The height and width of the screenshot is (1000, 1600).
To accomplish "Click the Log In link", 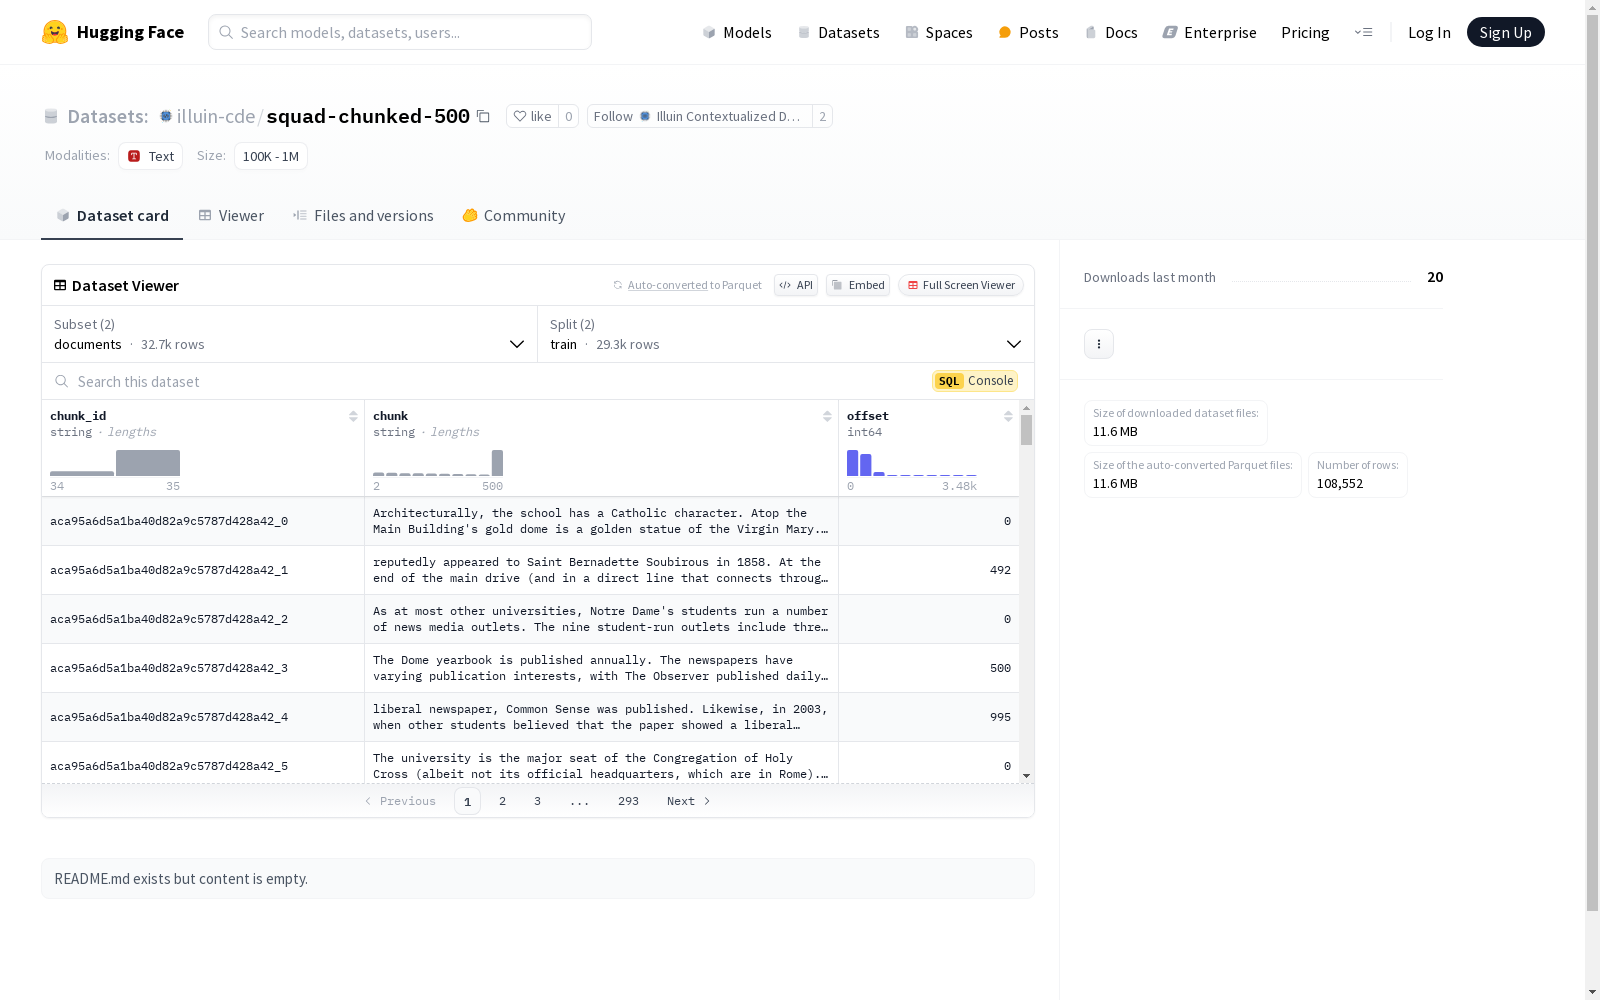I will (x=1429, y=32).
